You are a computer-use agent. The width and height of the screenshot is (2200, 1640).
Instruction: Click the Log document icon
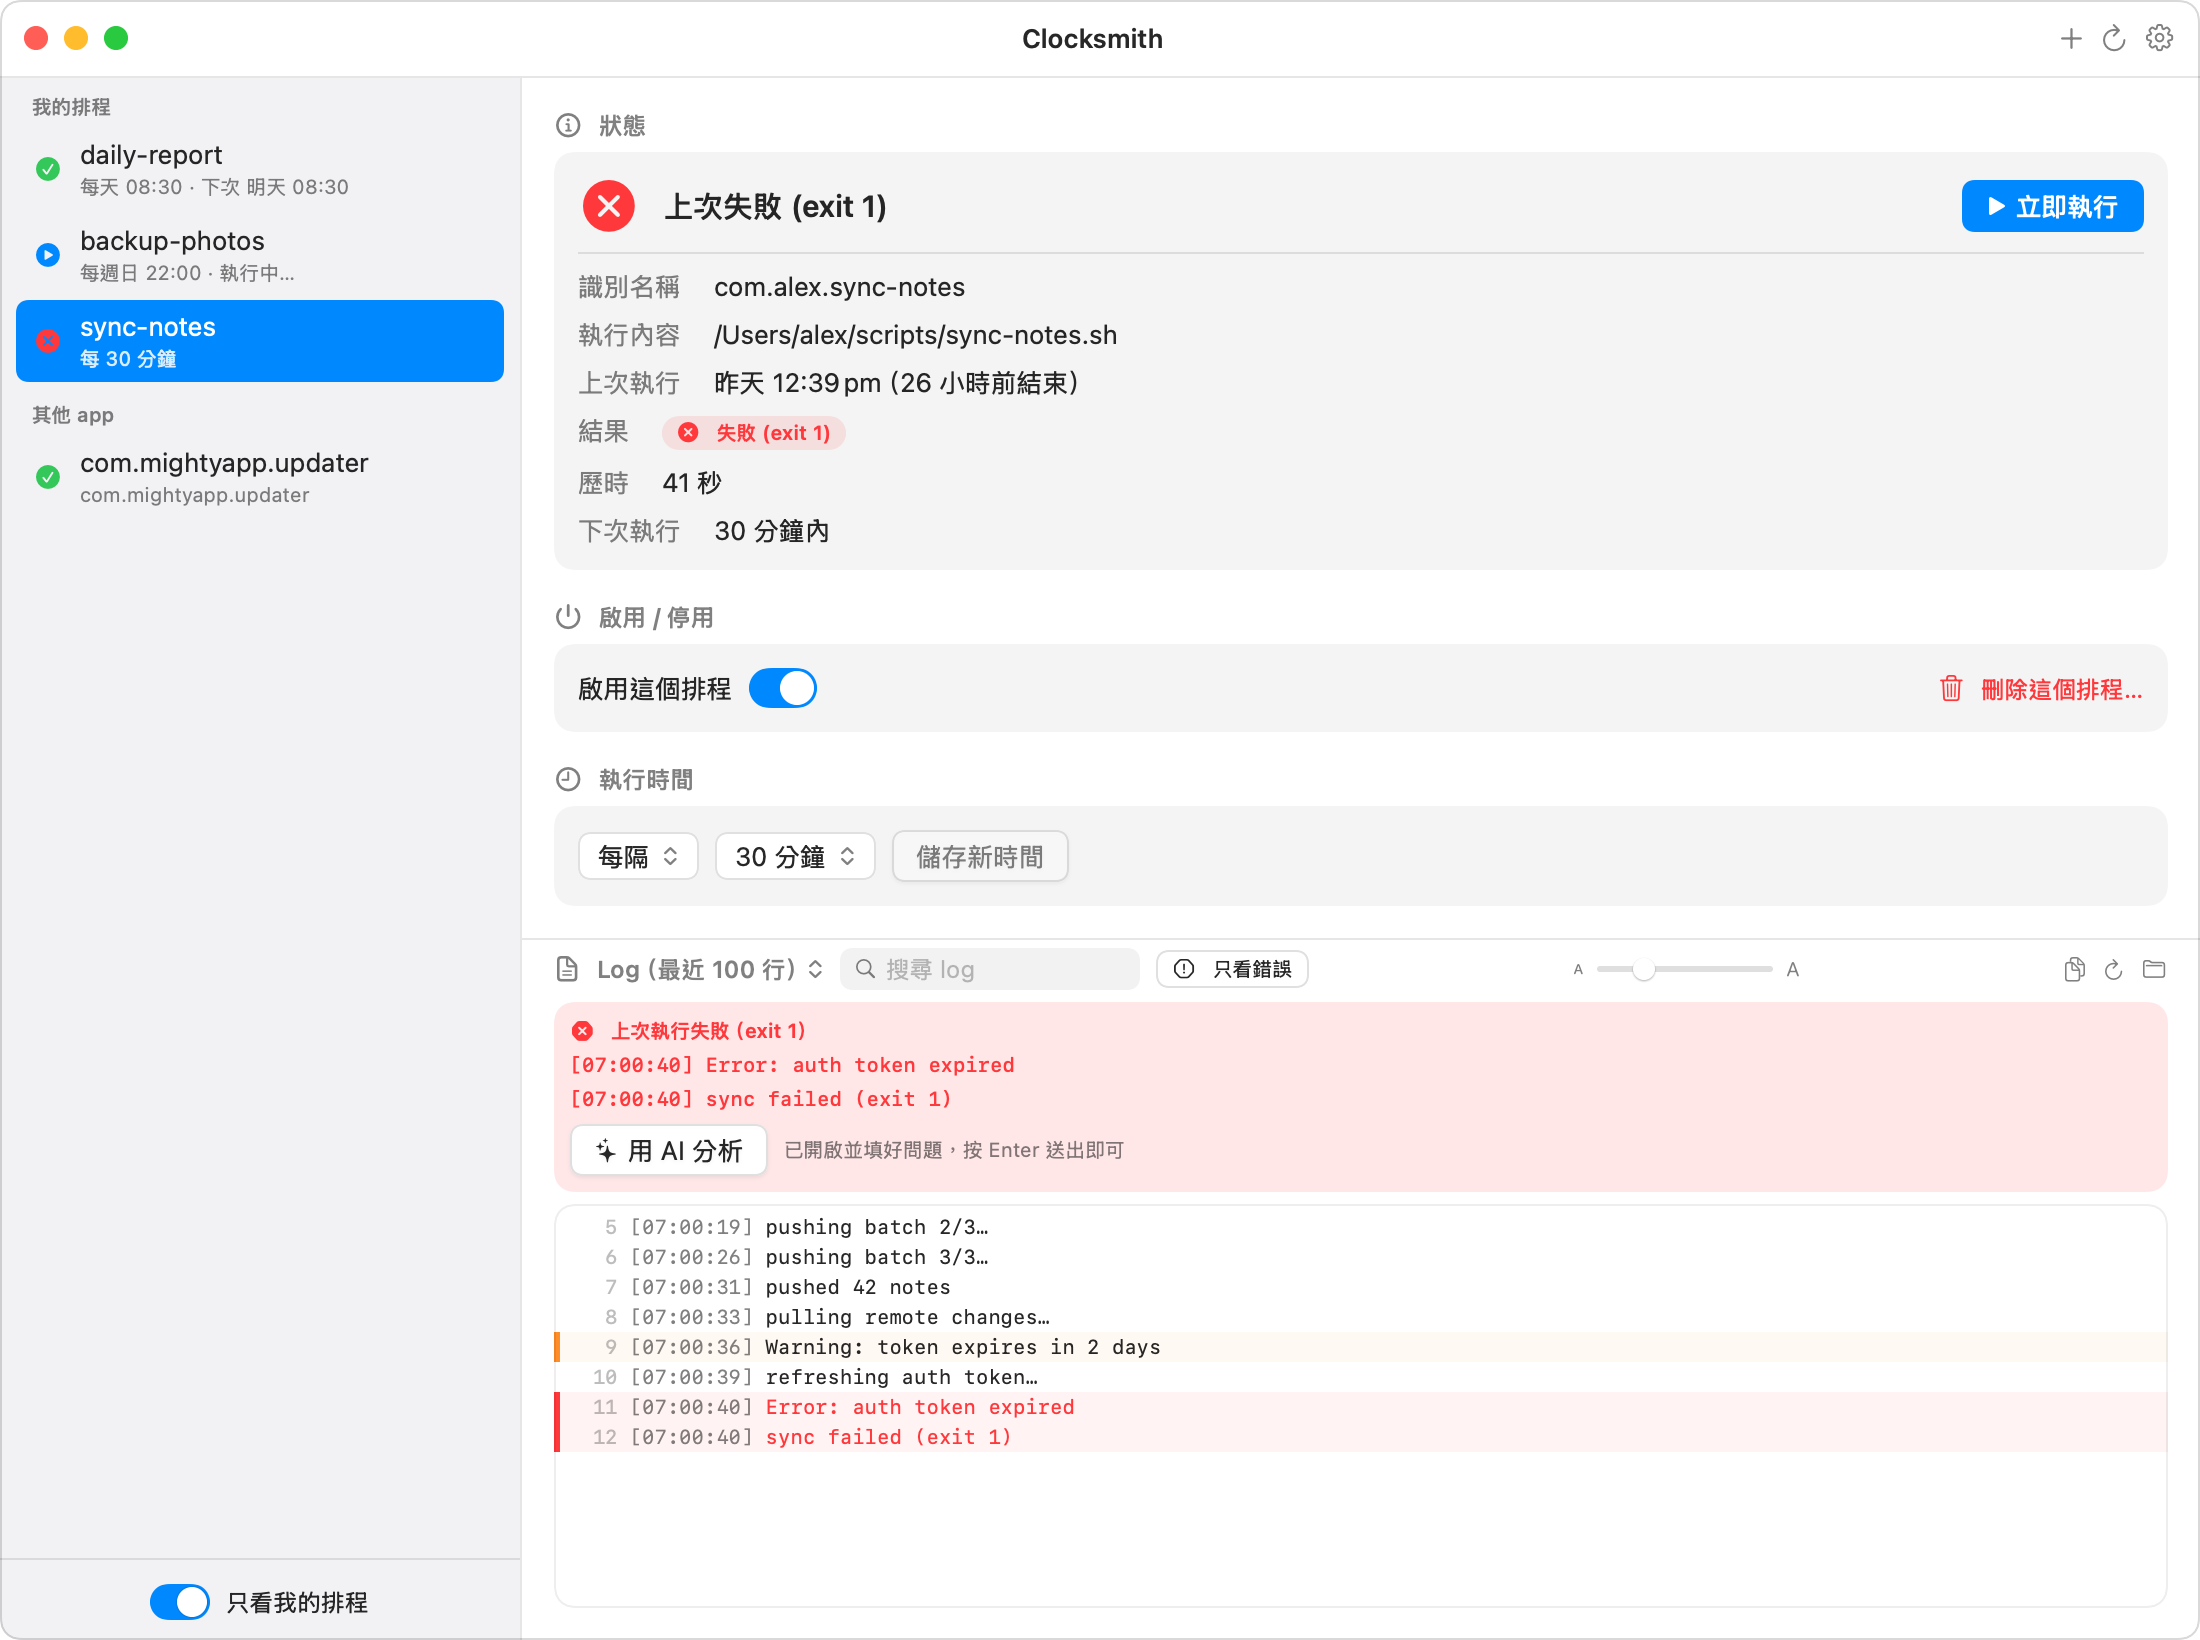pos(567,969)
